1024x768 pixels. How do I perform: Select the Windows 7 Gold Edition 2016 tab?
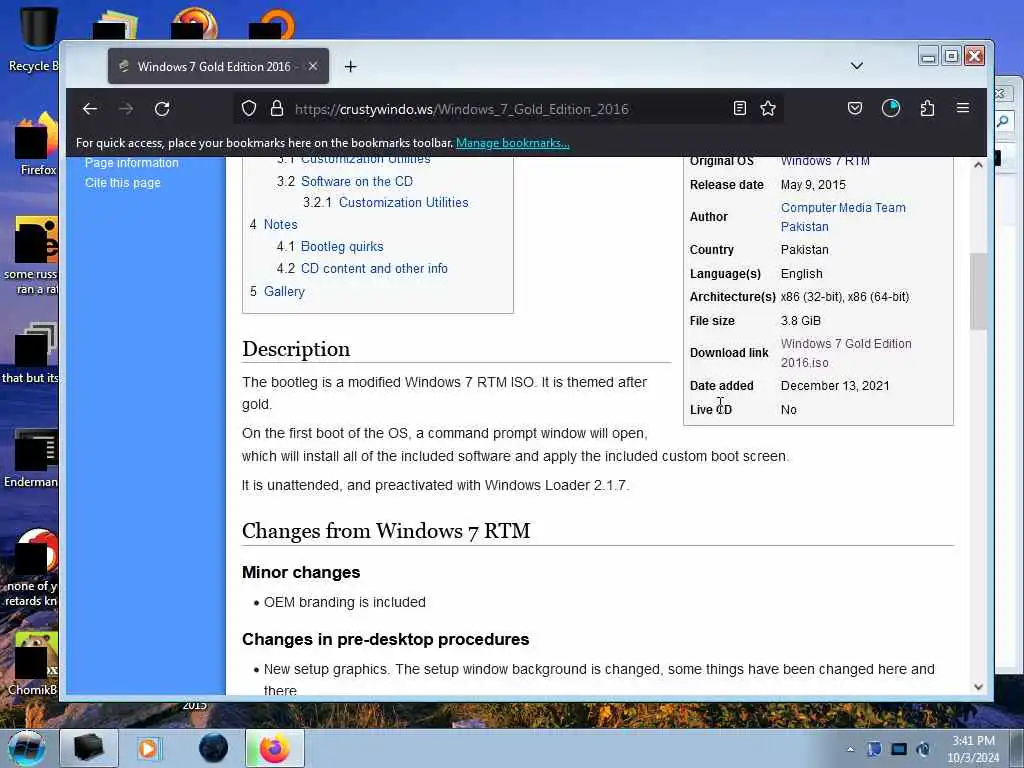pyautogui.click(x=219, y=66)
